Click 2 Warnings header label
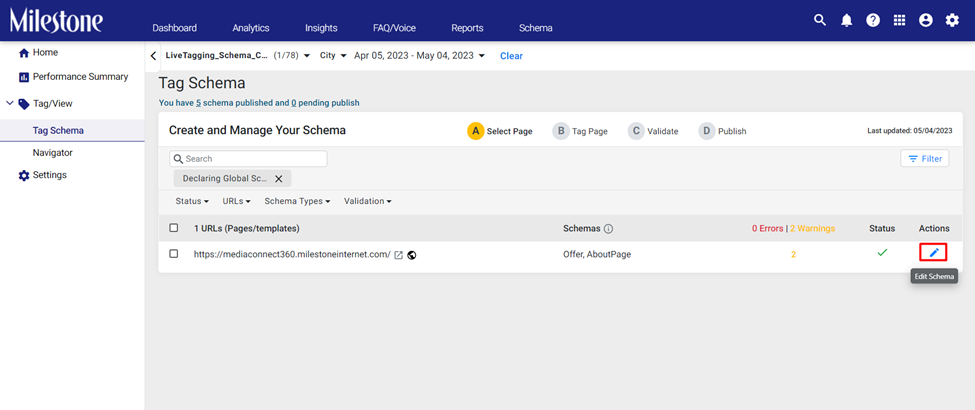 (x=812, y=228)
